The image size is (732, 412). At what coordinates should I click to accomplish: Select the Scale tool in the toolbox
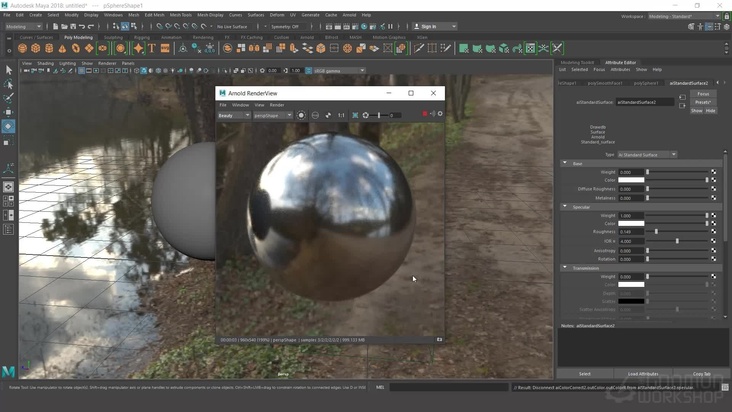point(8,141)
